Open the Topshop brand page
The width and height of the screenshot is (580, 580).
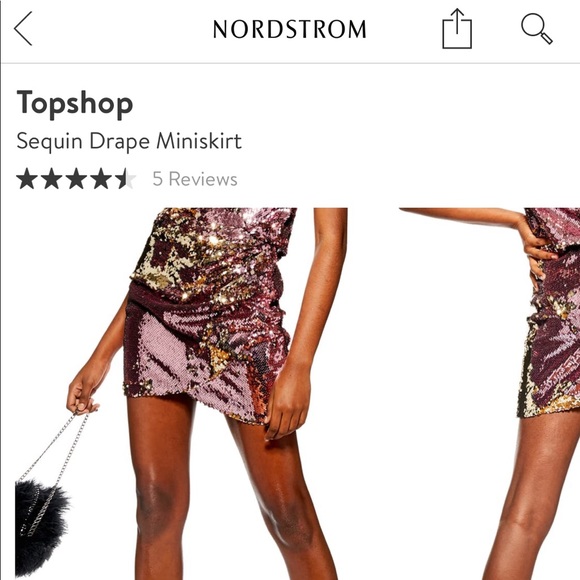point(75,103)
